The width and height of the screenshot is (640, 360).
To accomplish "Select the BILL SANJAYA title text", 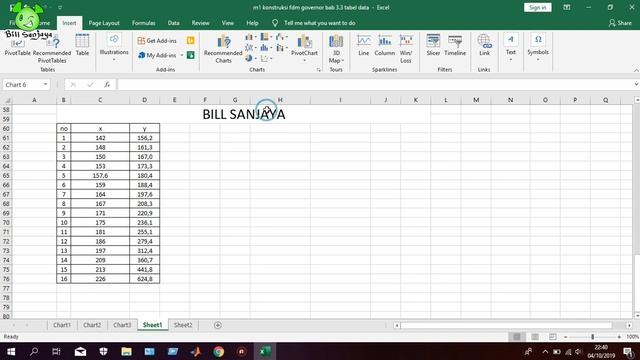I will (x=244, y=114).
